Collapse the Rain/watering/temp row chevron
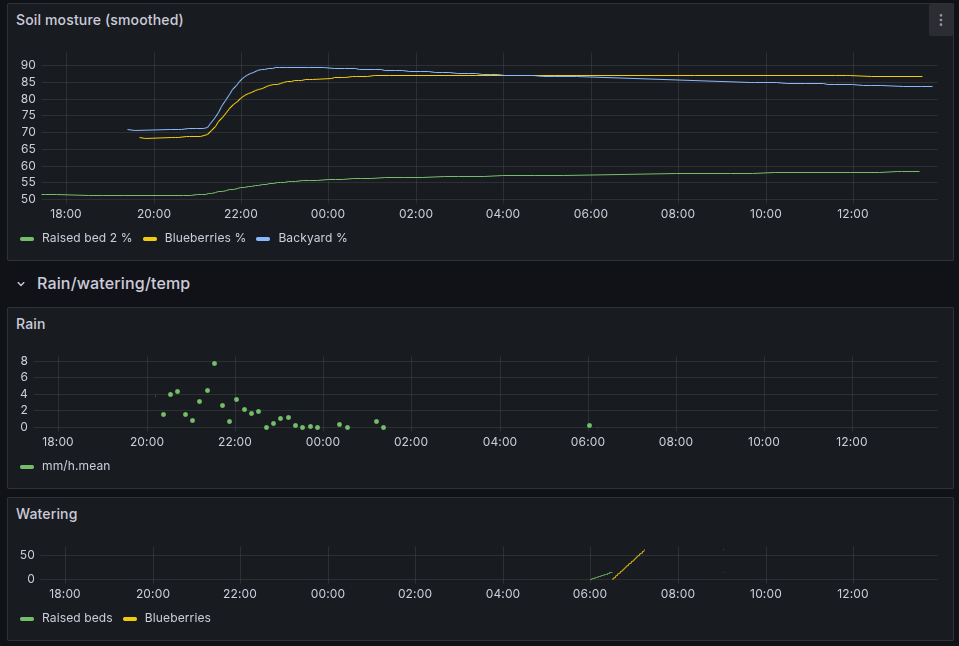The image size is (959, 646). point(21,284)
